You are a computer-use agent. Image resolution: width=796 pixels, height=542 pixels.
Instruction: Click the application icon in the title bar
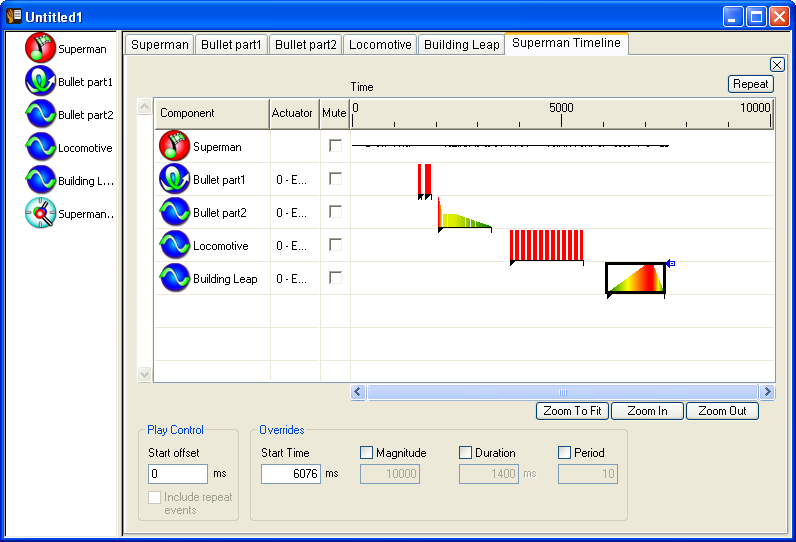(x=14, y=16)
